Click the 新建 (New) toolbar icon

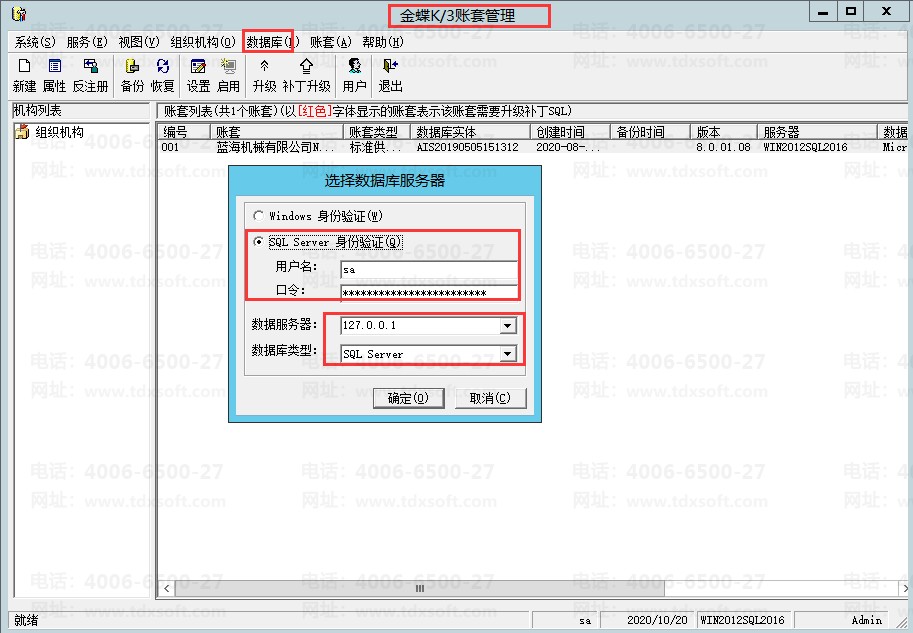tap(24, 76)
